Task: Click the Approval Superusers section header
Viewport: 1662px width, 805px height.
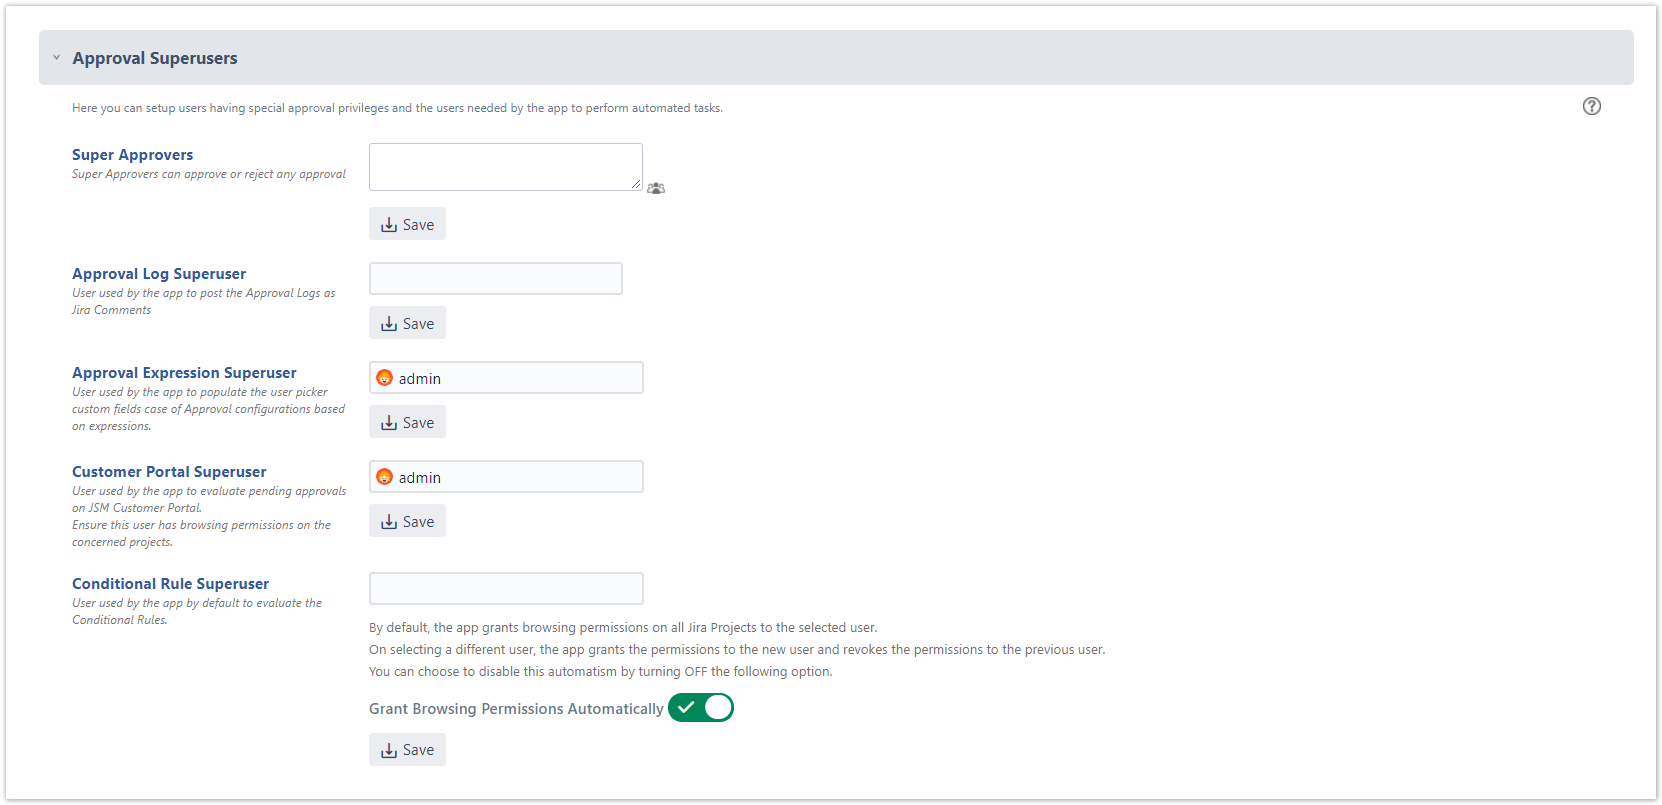Action: 155,58
